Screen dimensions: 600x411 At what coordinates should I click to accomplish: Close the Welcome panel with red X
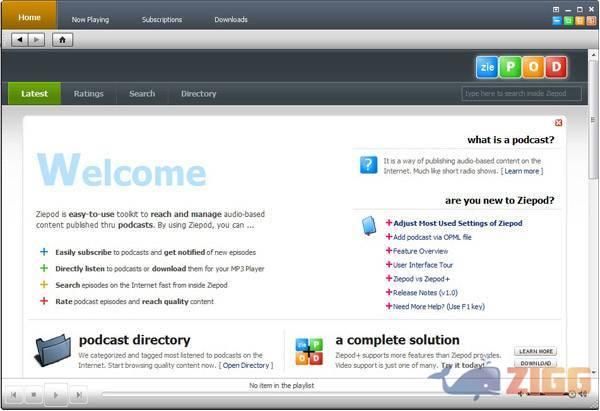558,123
